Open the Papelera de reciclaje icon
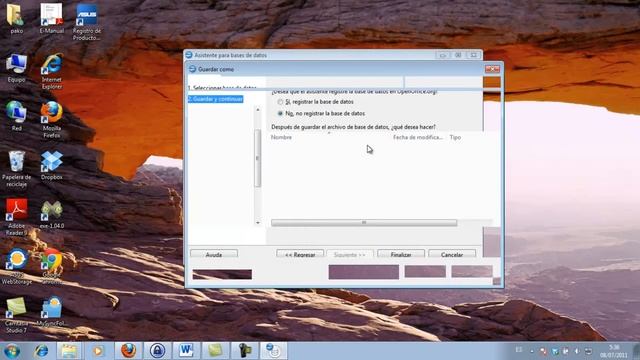 click(x=16, y=169)
